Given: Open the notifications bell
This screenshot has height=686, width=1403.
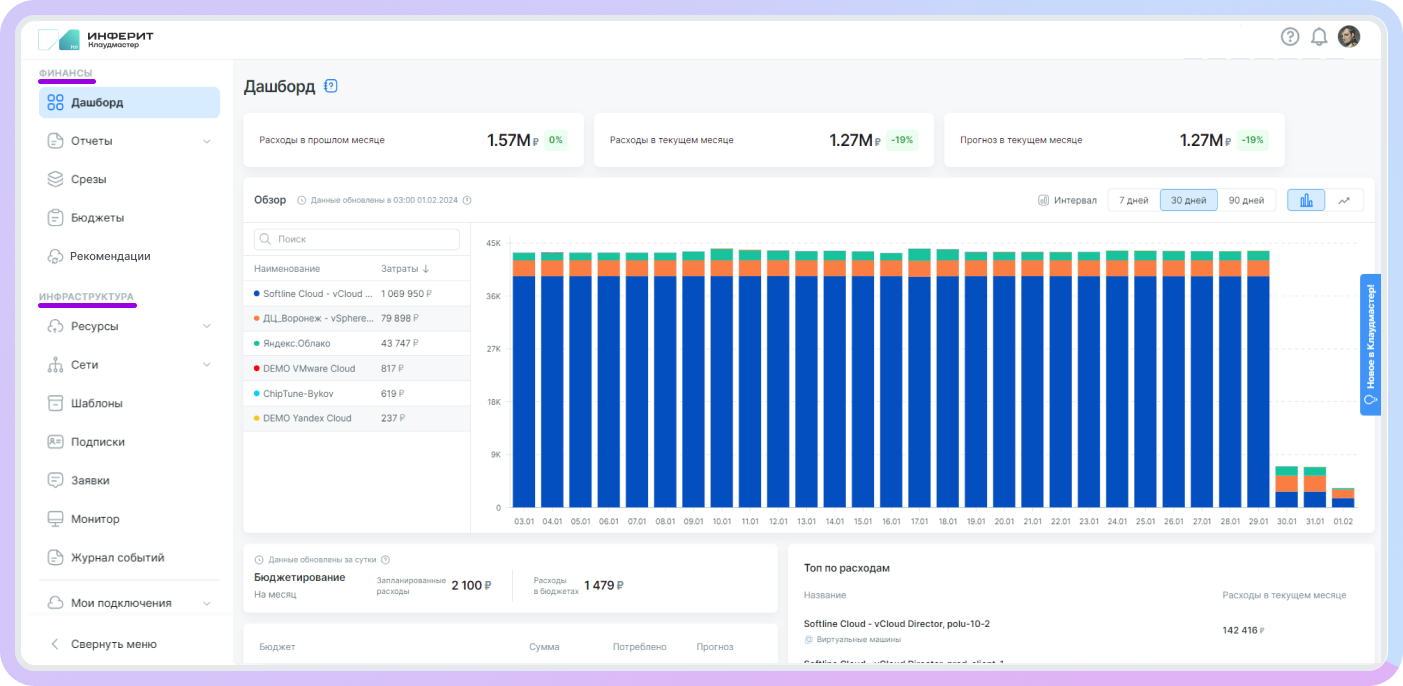Looking at the screenshot, I should (x=1319, y=37).
